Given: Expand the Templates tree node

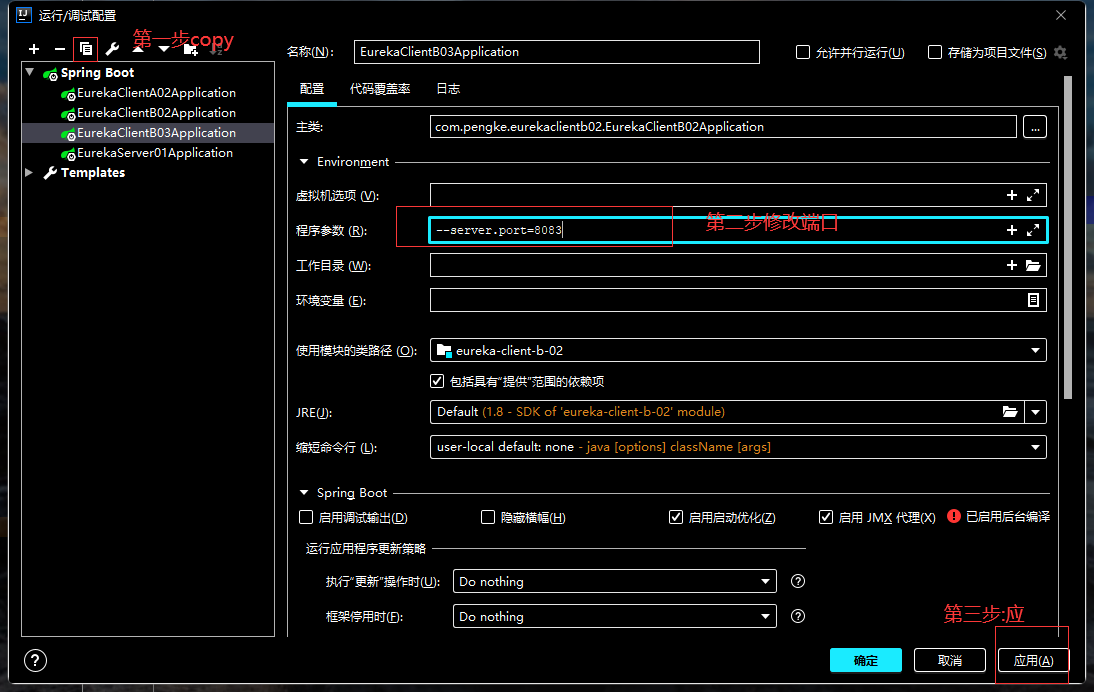Looking at the screenshot, I should (x=29, y=172).
